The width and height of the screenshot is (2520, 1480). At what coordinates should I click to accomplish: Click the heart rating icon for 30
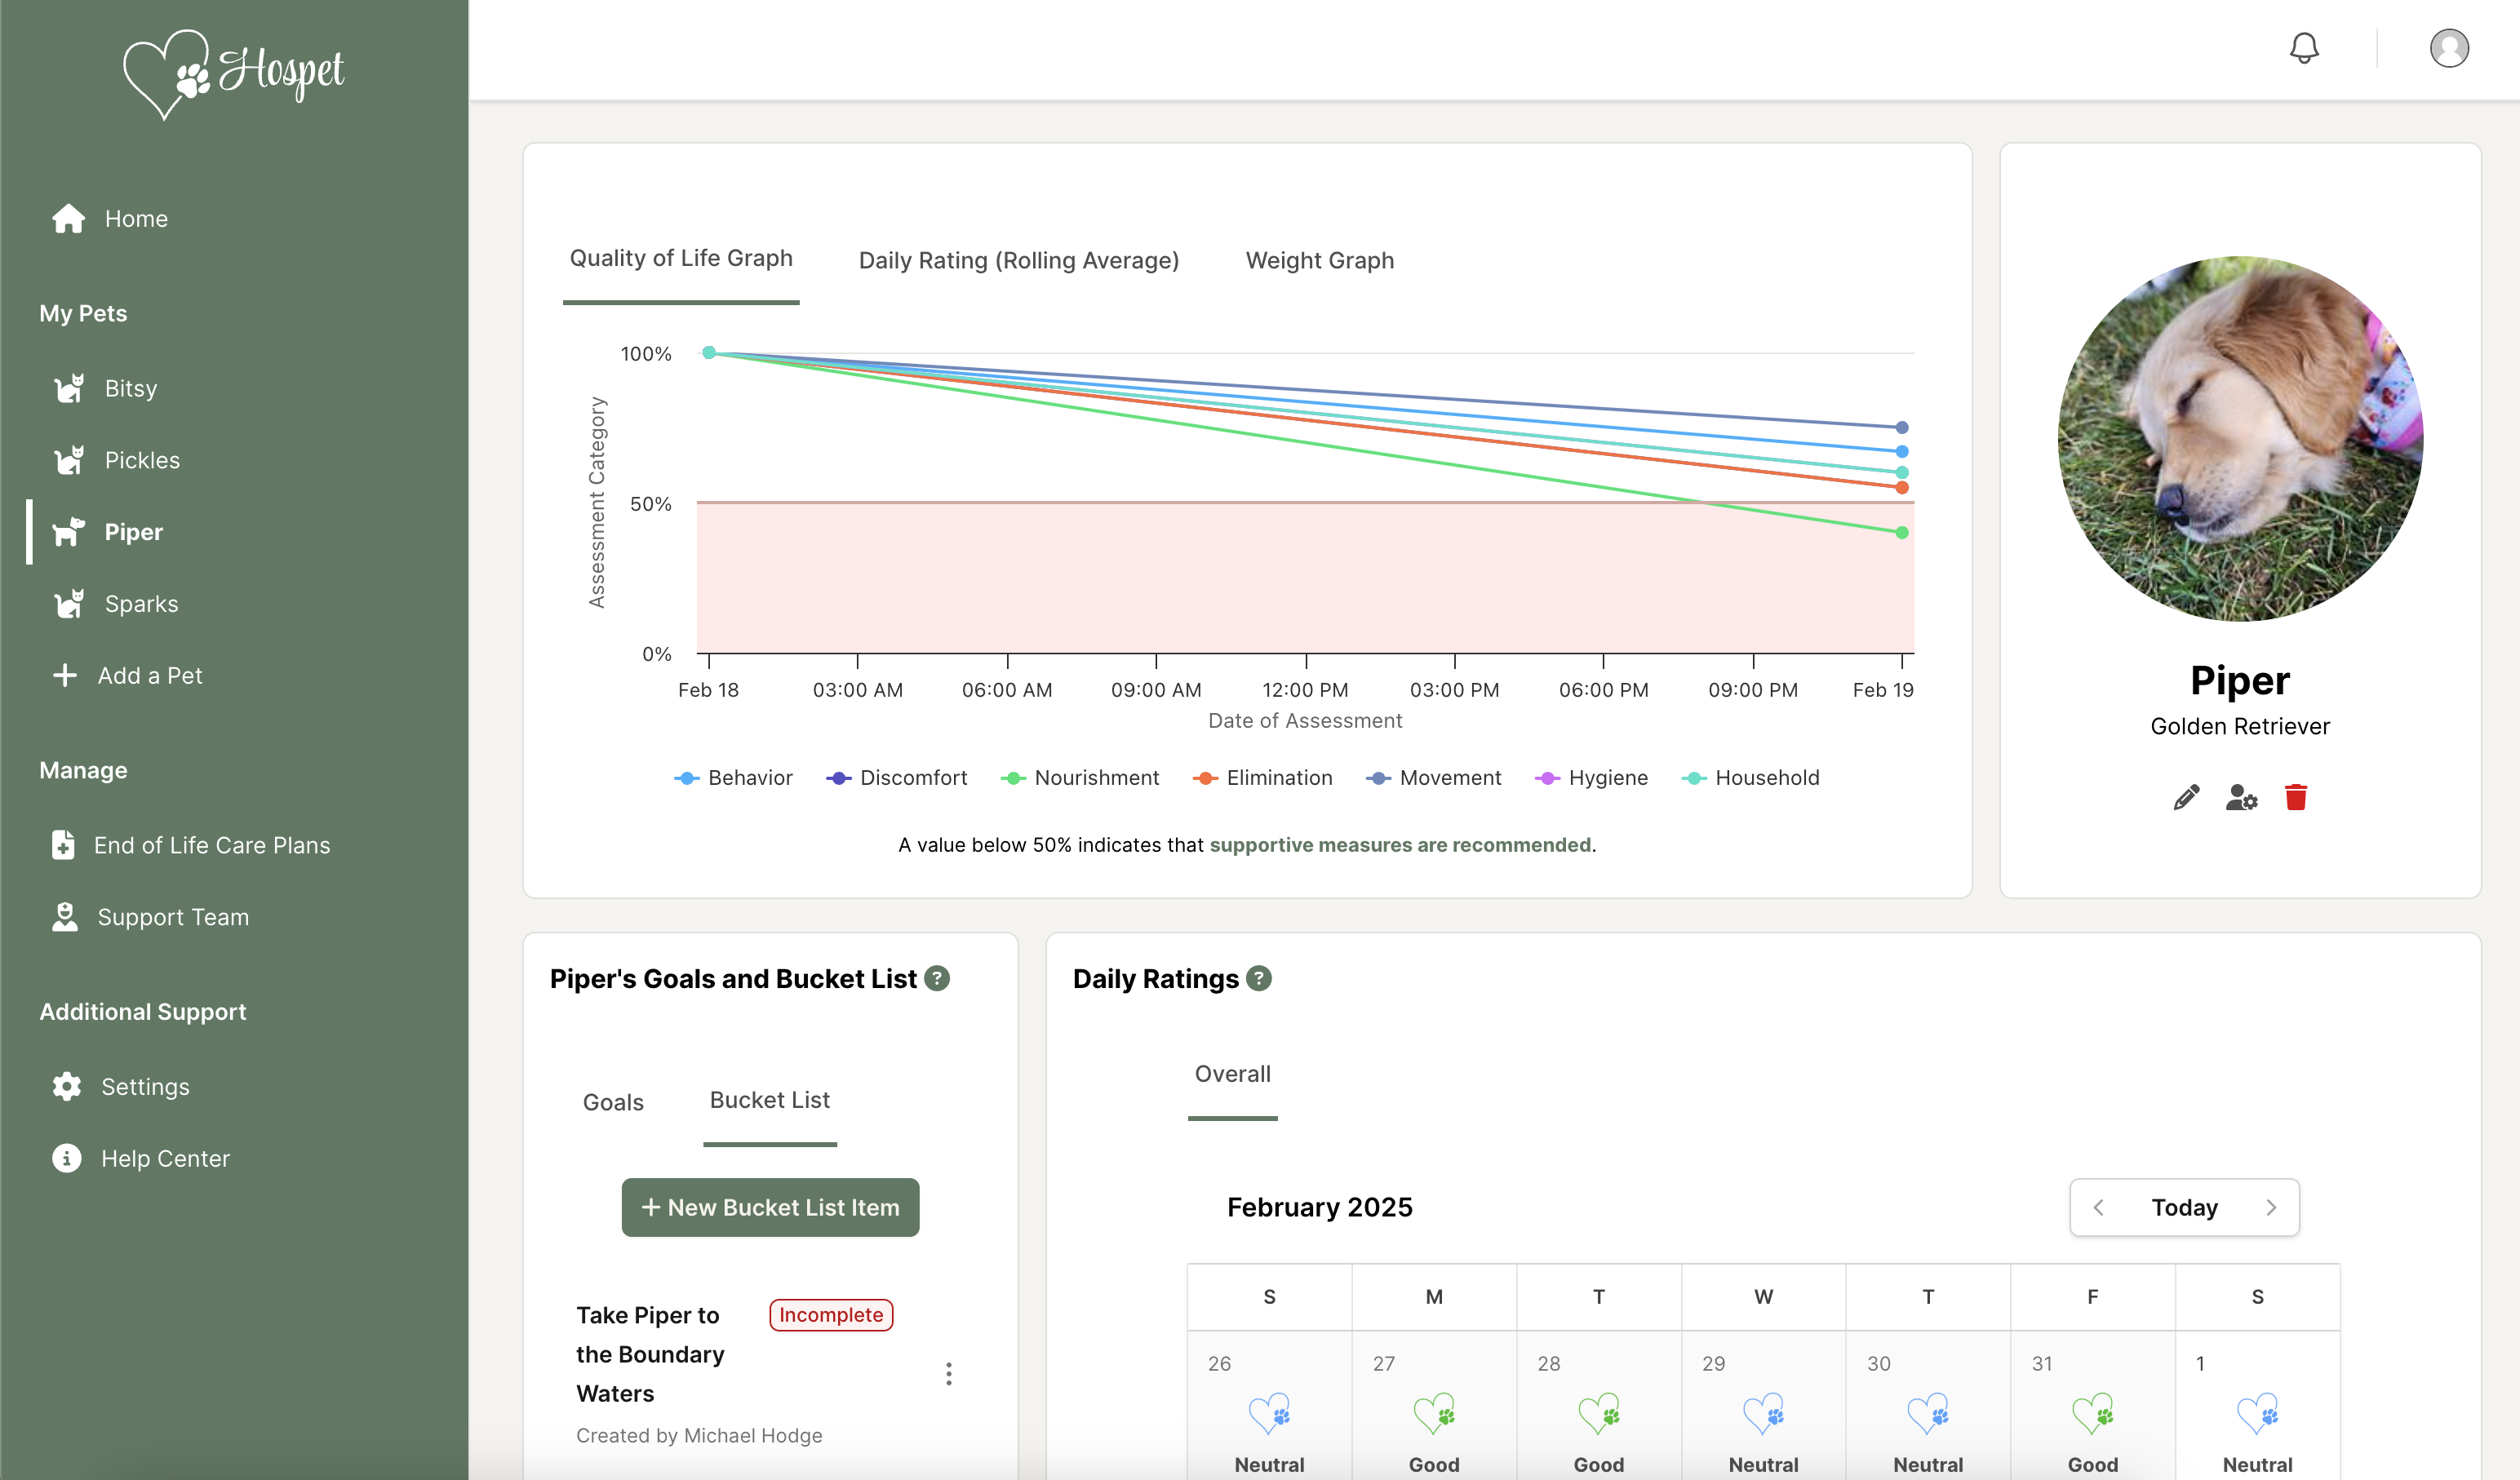tap(1928, 1414)
